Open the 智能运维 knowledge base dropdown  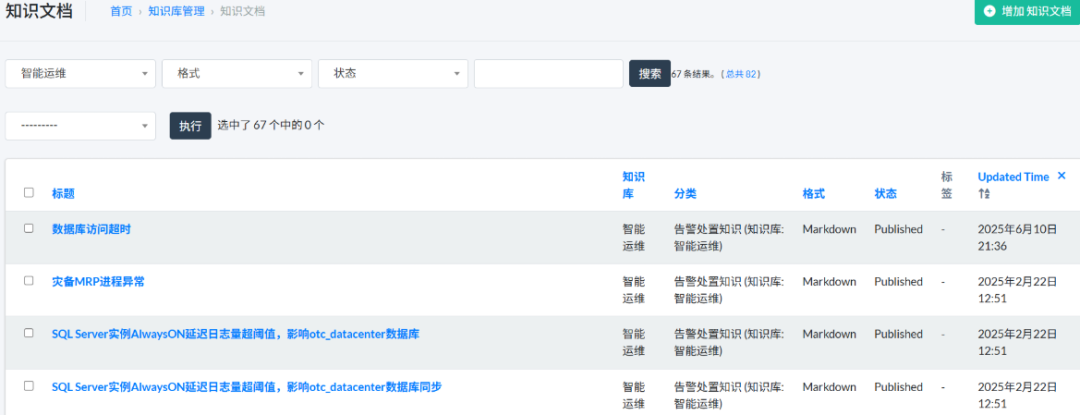pos(81,73)
